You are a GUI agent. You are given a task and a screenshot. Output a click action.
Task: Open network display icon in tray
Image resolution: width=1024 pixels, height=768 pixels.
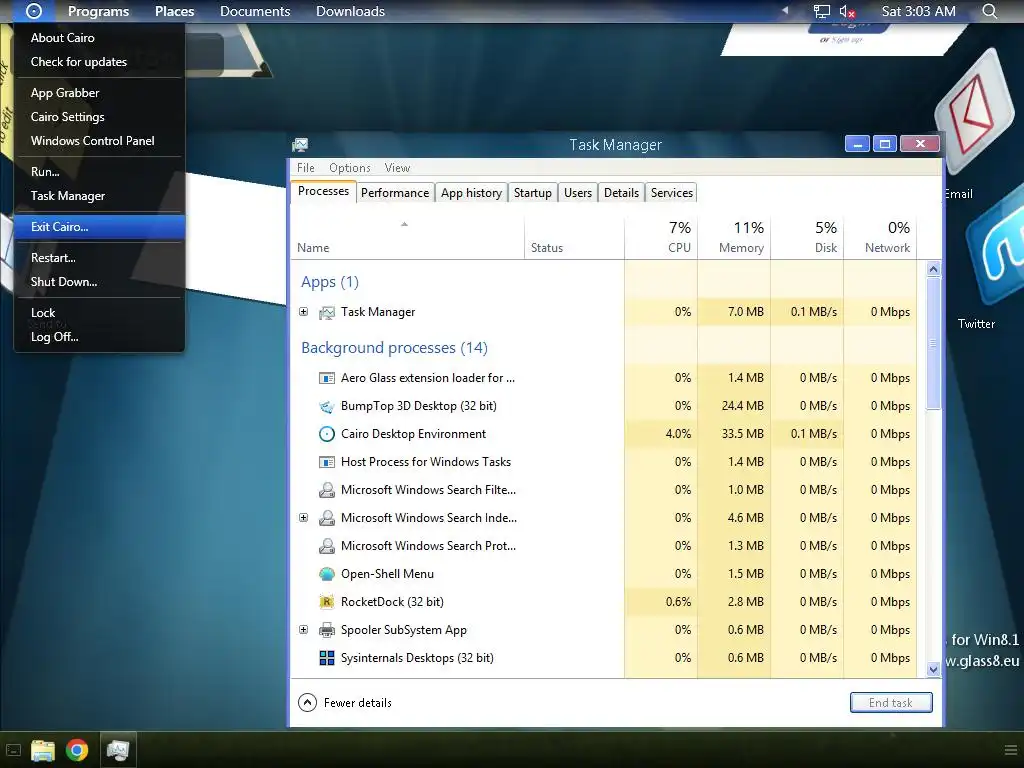click(x=822, y=11)
